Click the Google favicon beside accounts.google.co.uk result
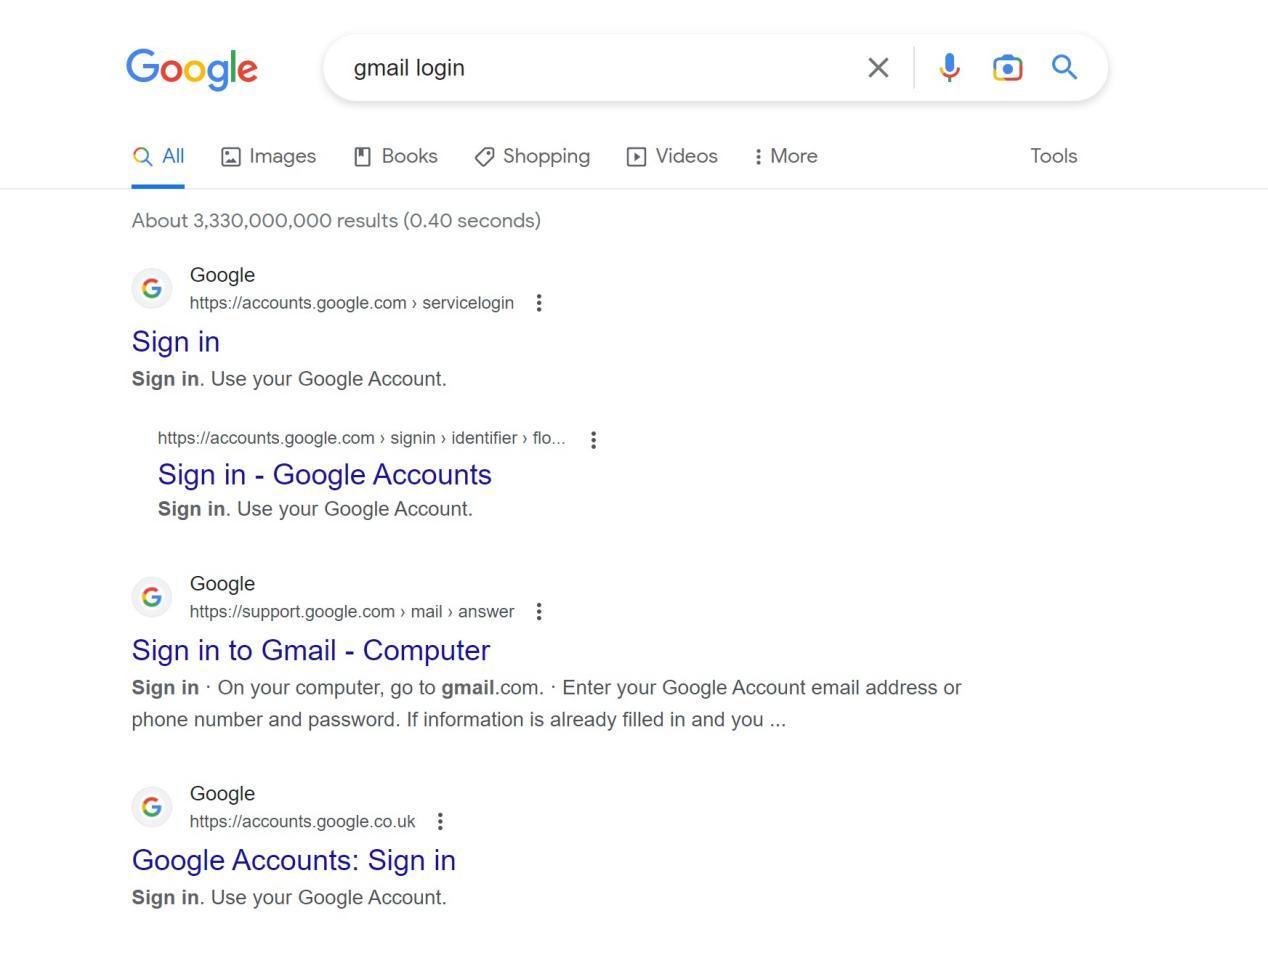 [x=152, y=807]
